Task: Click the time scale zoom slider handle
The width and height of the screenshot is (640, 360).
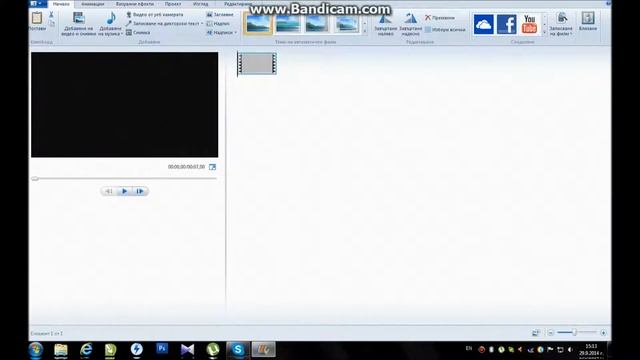Action: point(574,333)
